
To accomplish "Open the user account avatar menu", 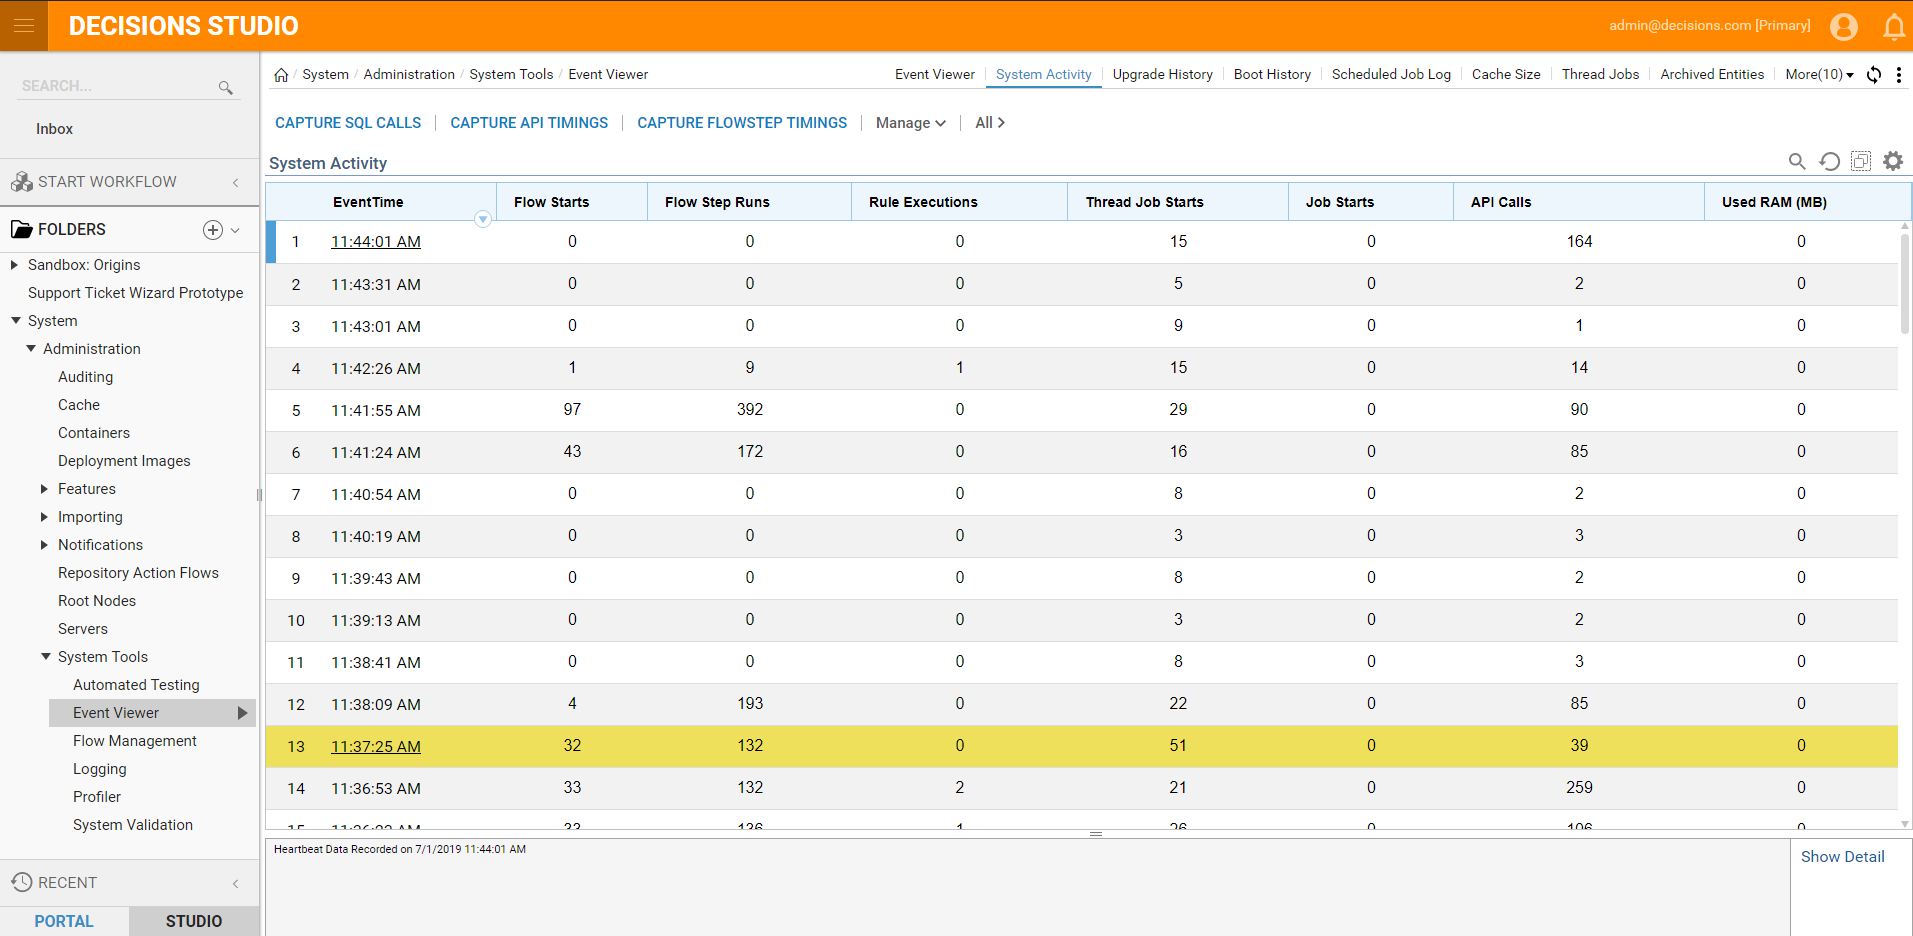I will (1844, 26).
